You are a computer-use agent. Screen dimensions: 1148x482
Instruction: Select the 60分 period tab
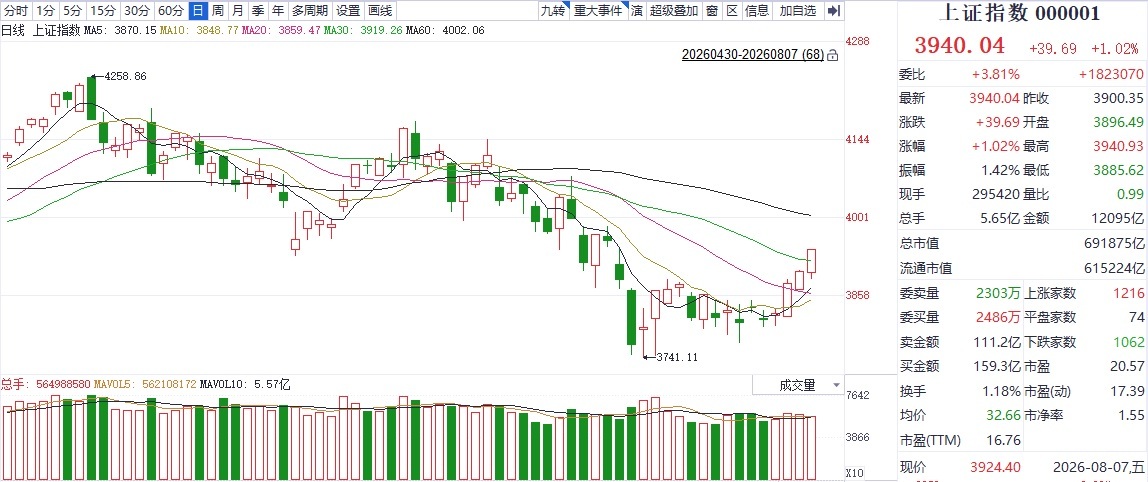pyautogui.click(x=171, y=10)
